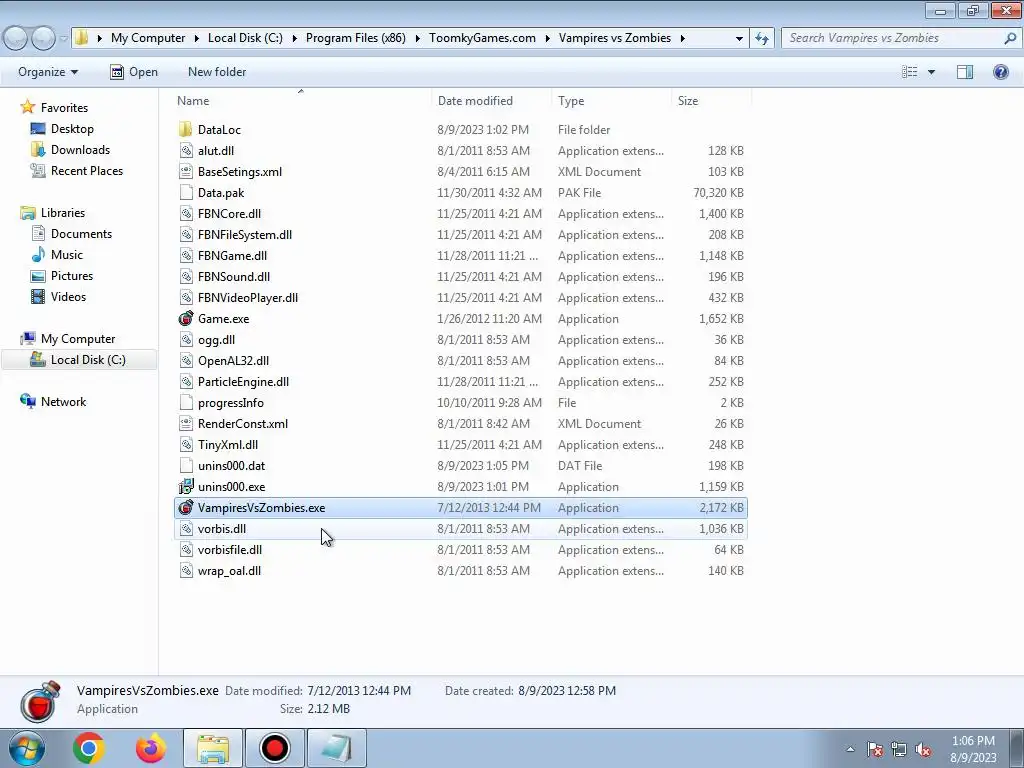This screenshot has width=1024, height=768.
Task: Select the BaseSetings.xml file icon
Action: pos(185,171)
